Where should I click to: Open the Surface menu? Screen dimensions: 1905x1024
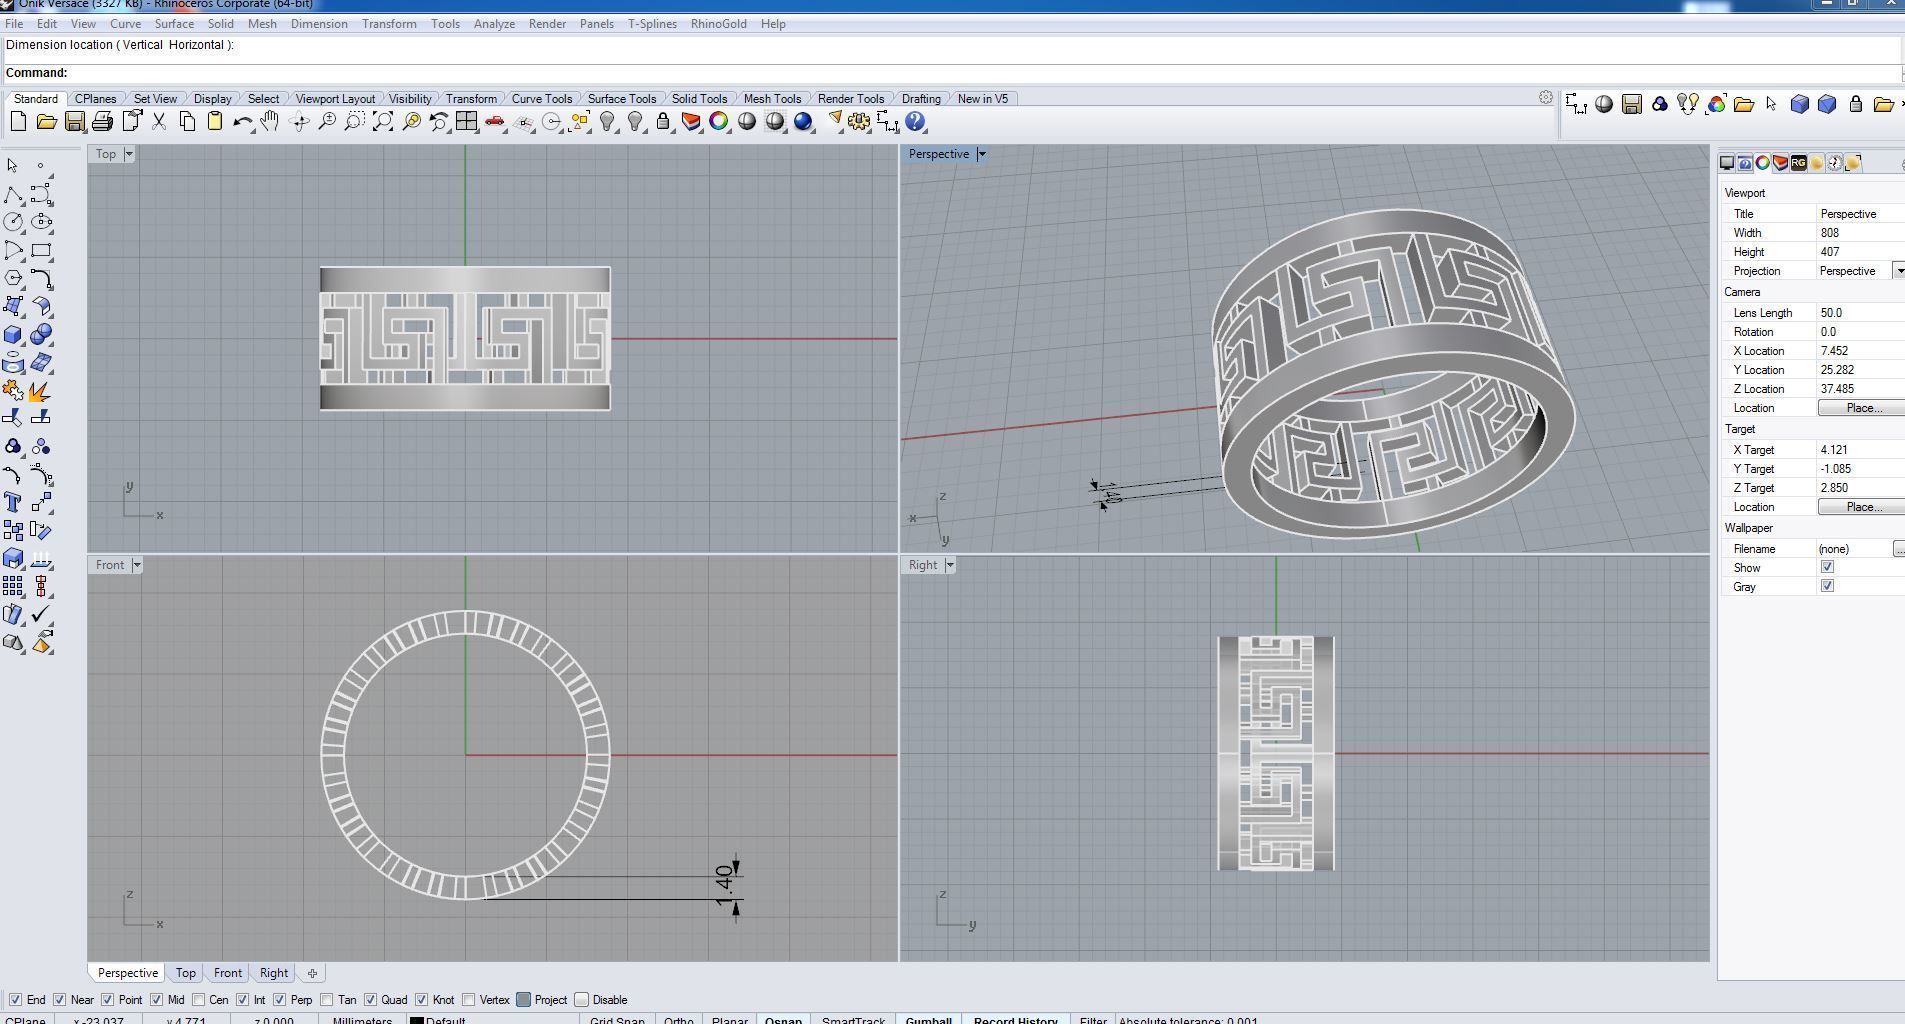[174, 24]
